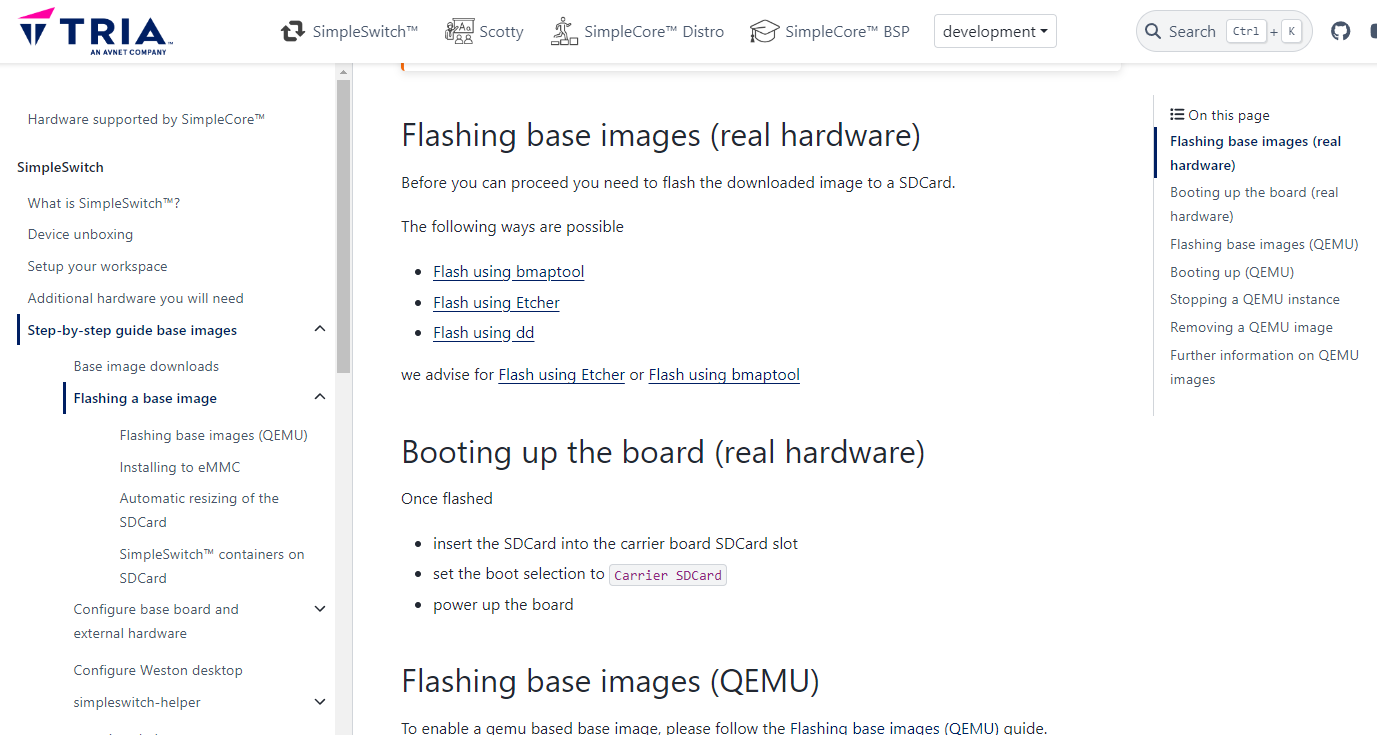Follow the Flash using dd link
The height and width of the screenshot is (735, 1377).
tap(484, 333)
